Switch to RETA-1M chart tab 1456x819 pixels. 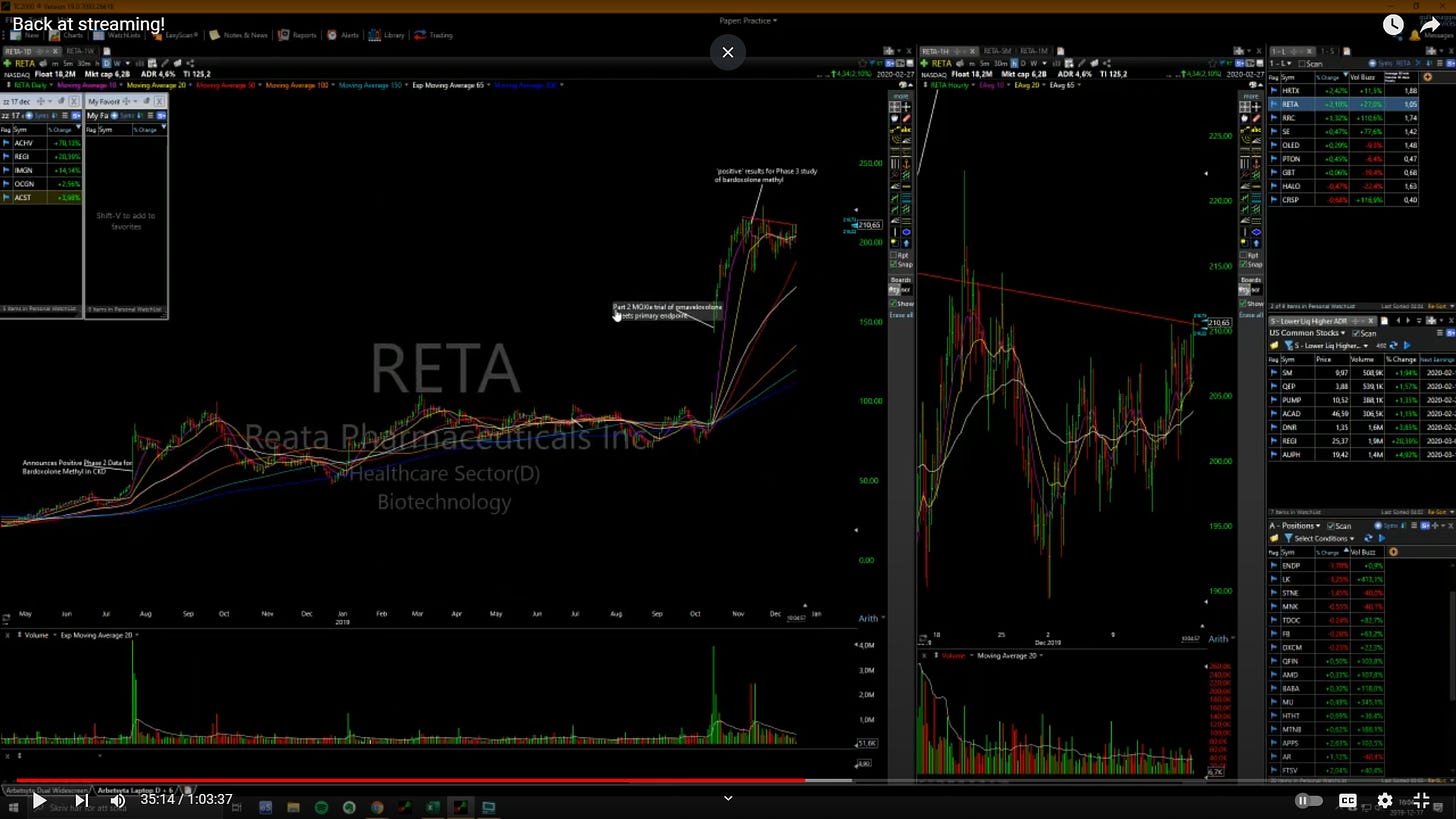(x=1034, y=51)
